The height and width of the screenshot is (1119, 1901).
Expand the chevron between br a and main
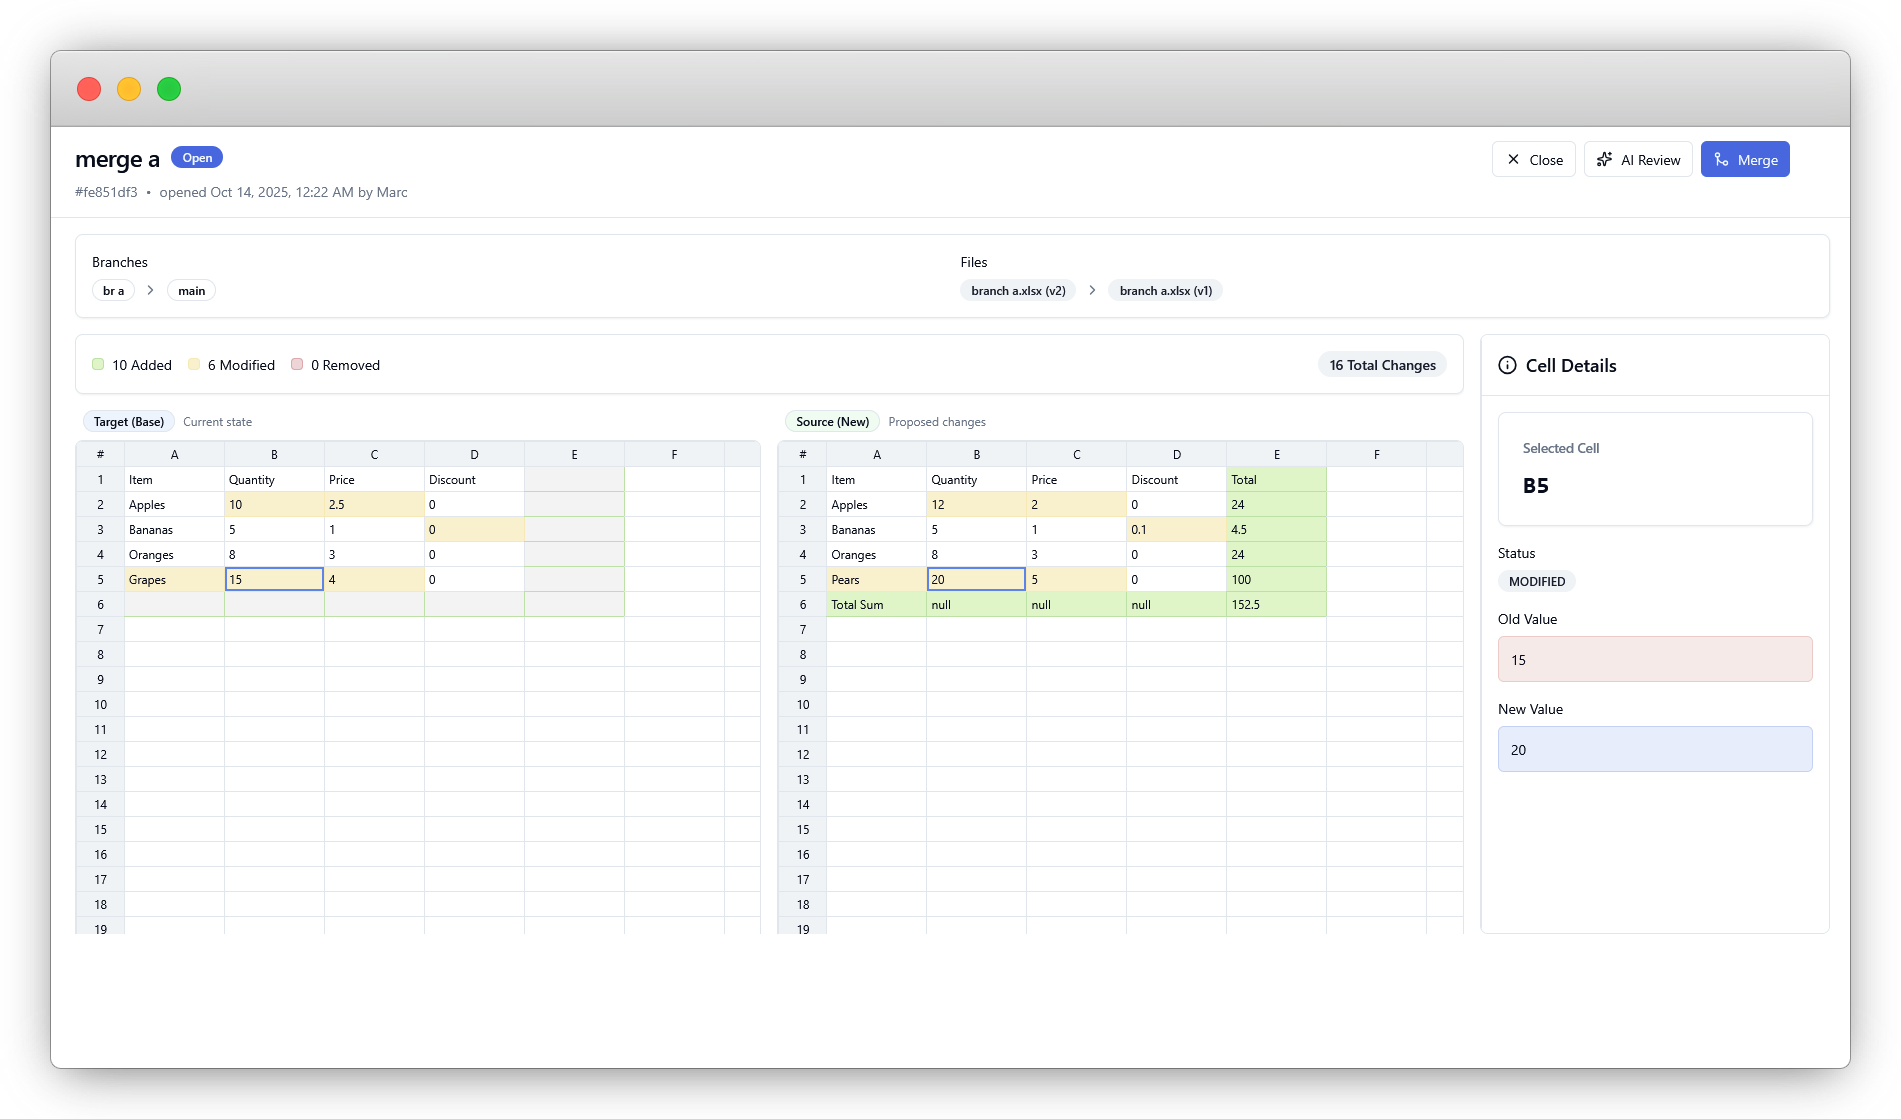150,290
